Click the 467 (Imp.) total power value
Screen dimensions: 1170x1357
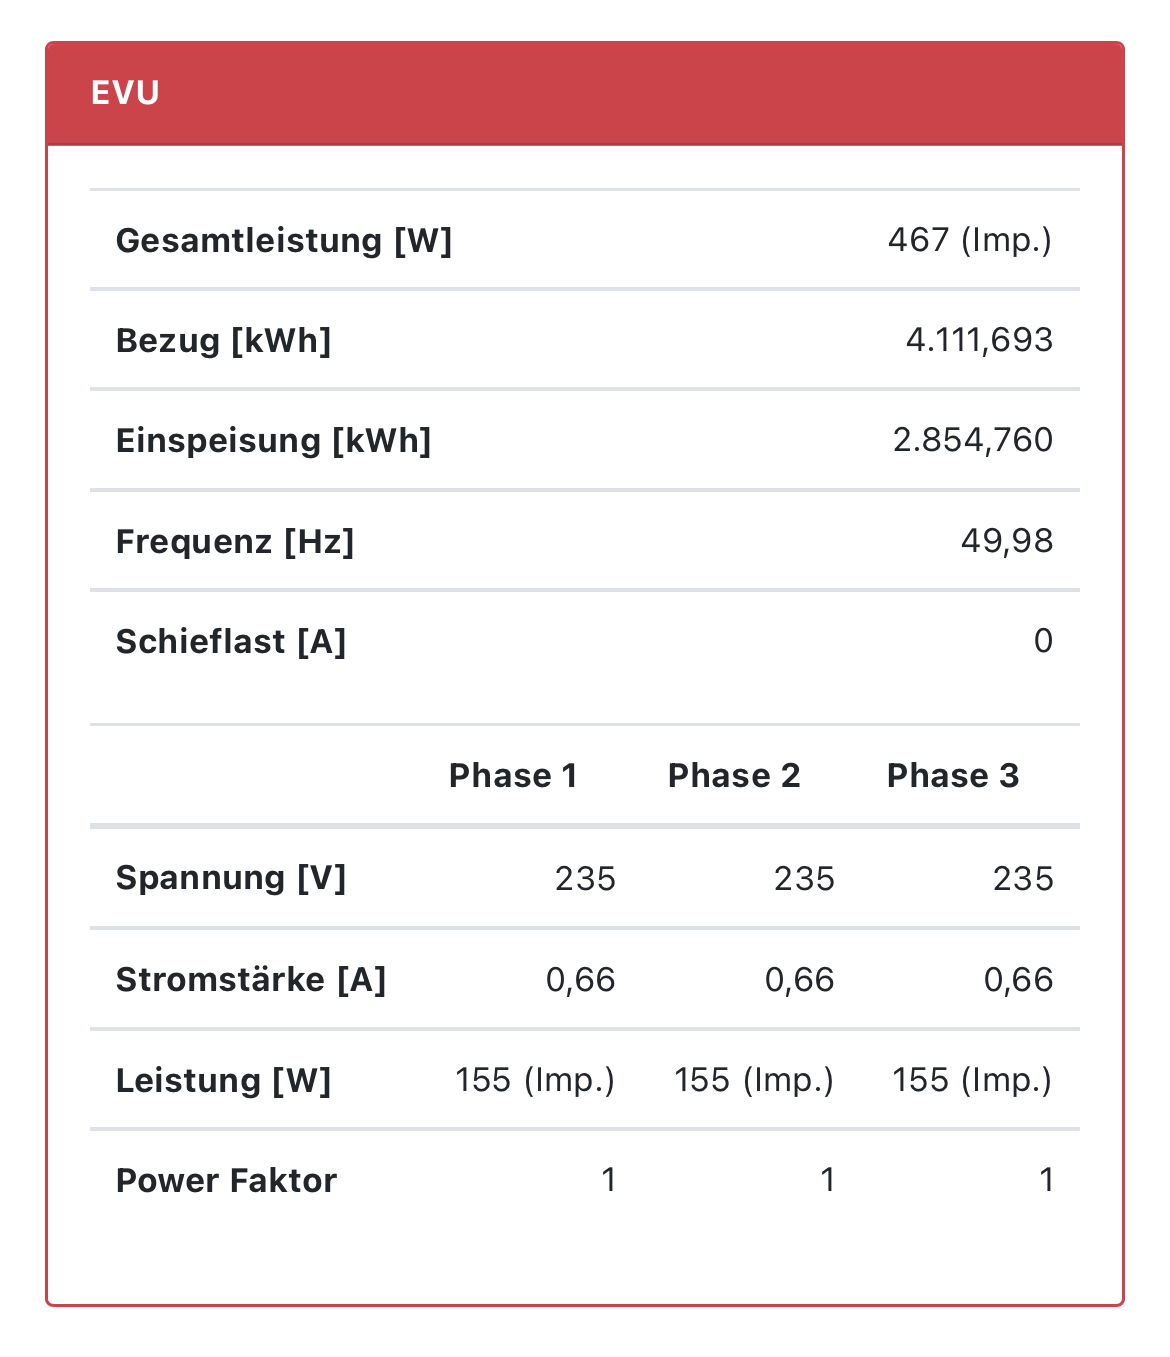(969, 240)
